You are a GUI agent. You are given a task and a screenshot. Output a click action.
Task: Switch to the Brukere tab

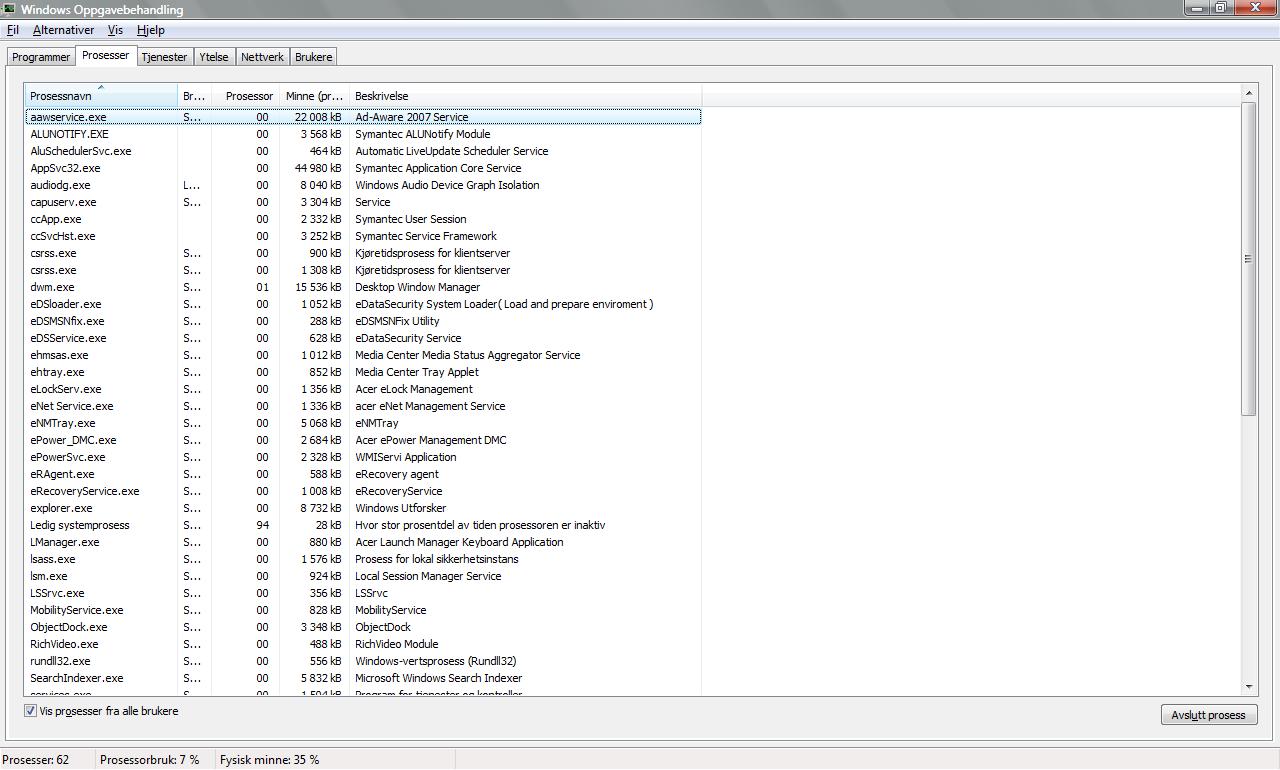313,57
